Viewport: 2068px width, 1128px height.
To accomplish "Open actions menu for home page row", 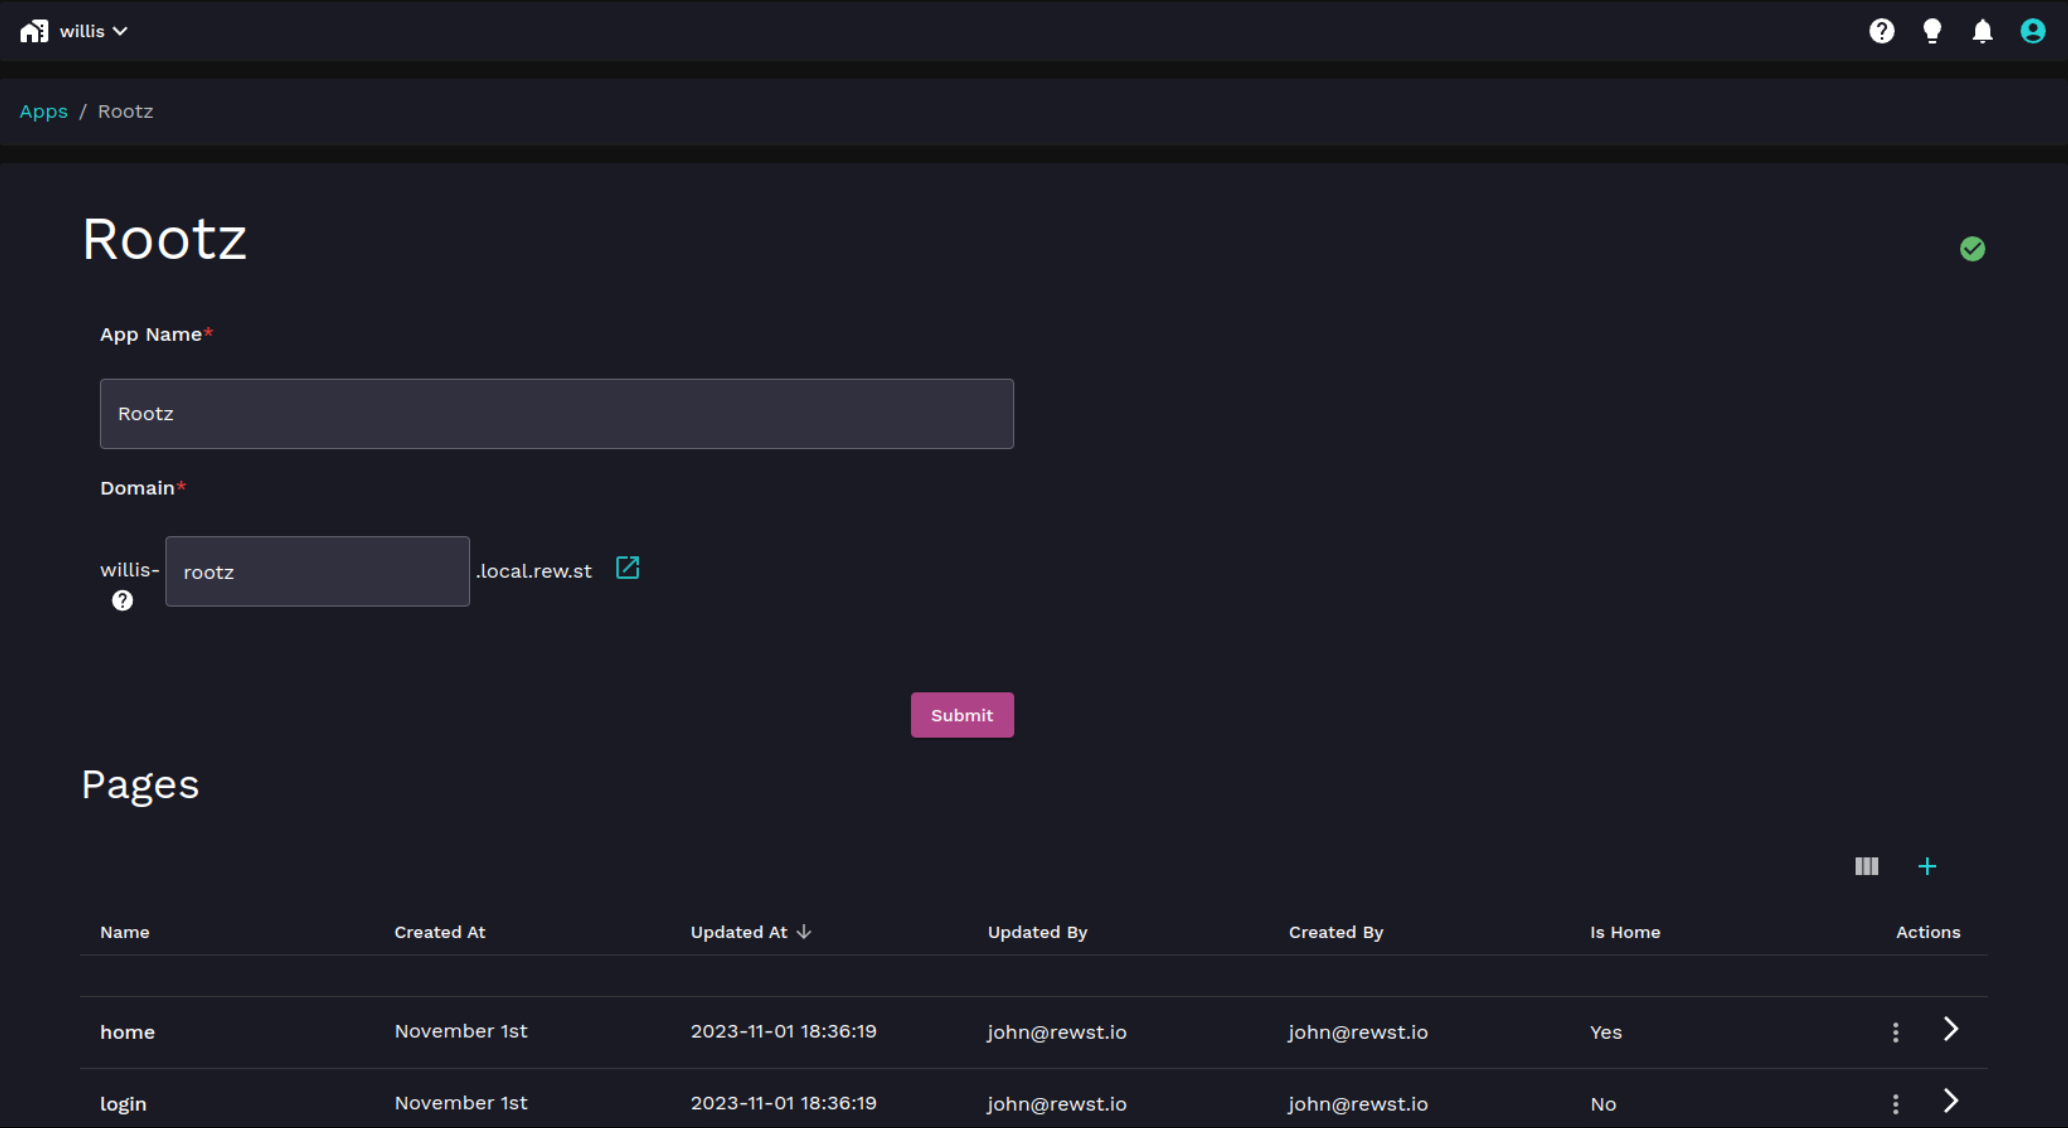I will click(1895, 1032).
